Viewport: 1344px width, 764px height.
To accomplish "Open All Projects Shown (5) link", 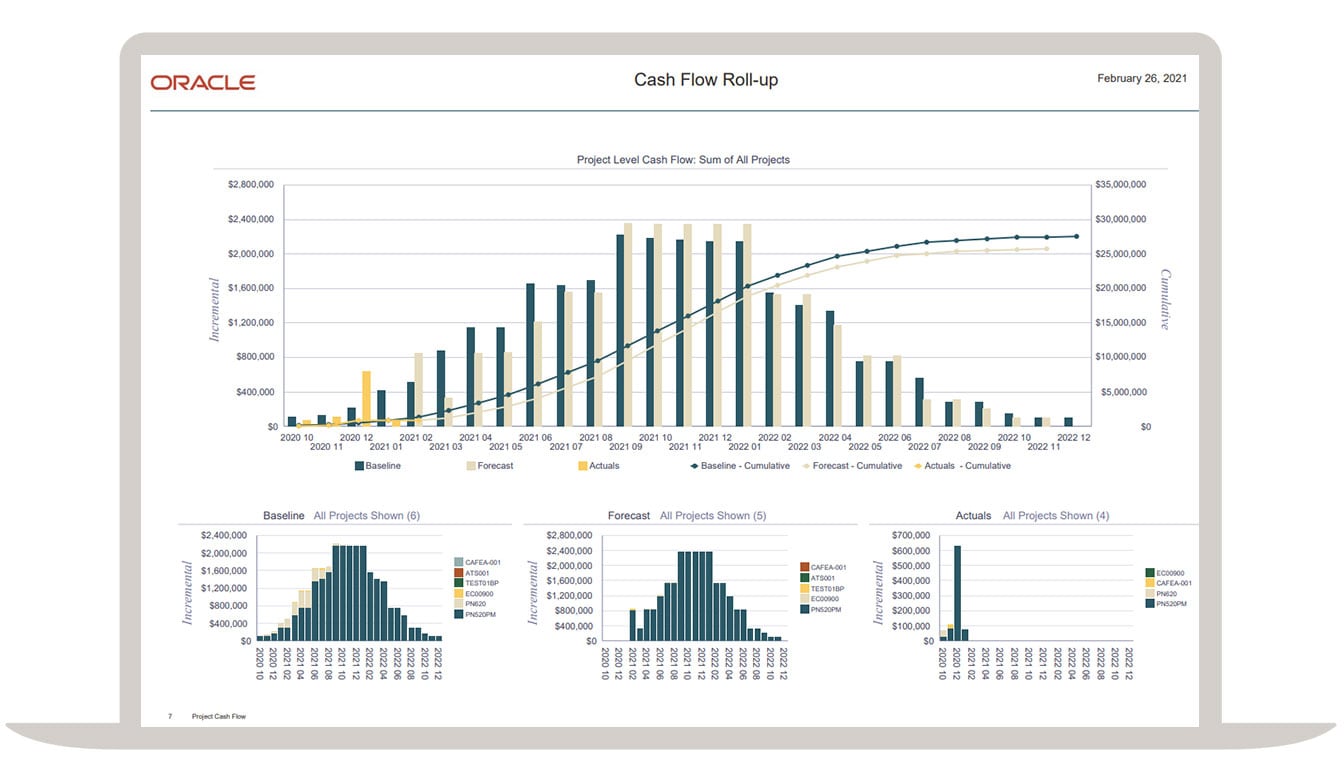I will (x=713, y=516).
